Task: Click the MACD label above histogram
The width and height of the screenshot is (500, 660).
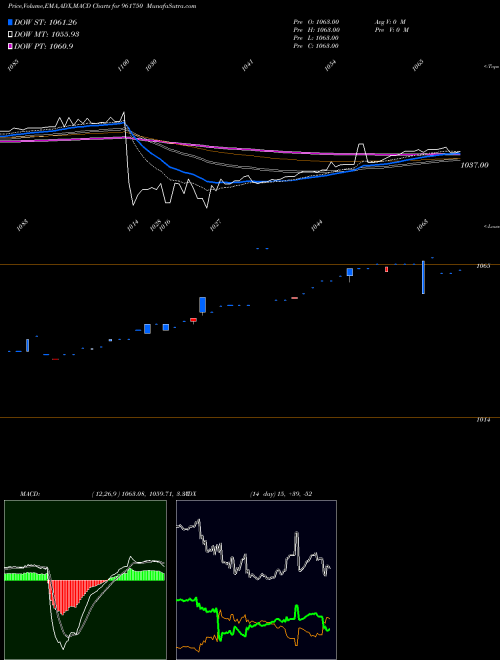Action: 29,494
